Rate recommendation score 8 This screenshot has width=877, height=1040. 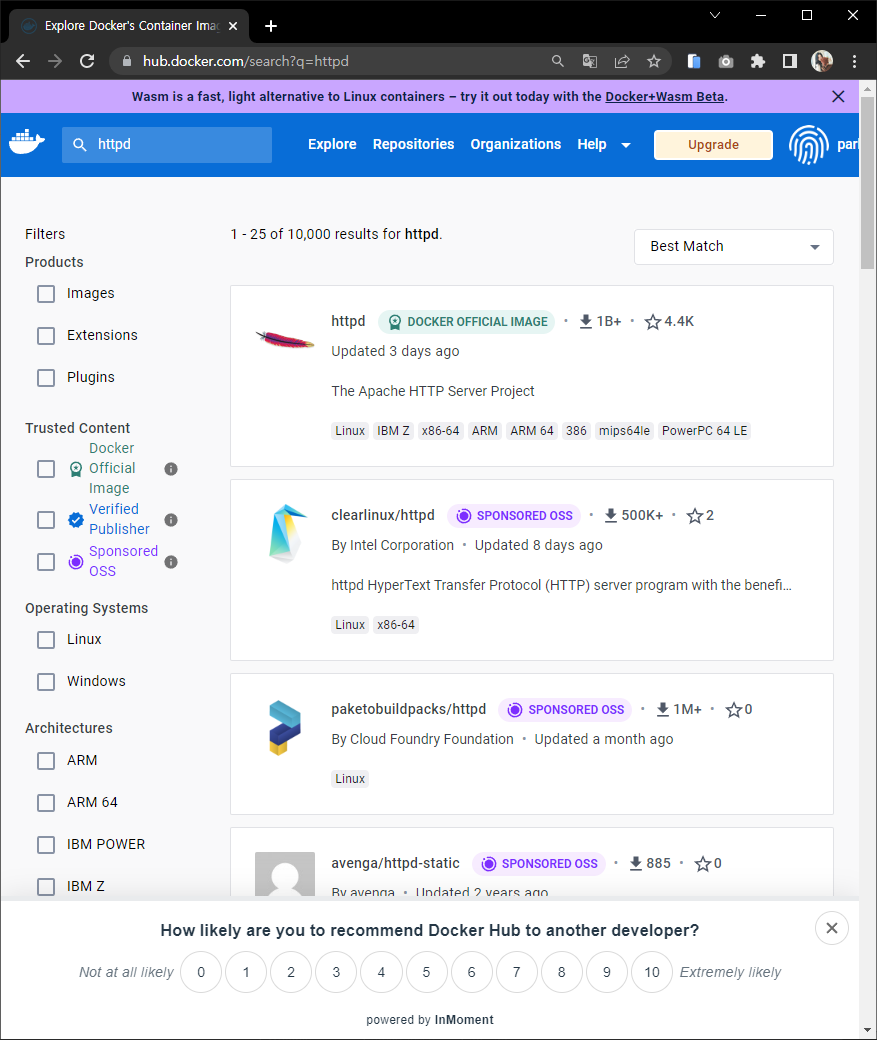(x=561, y=972)
